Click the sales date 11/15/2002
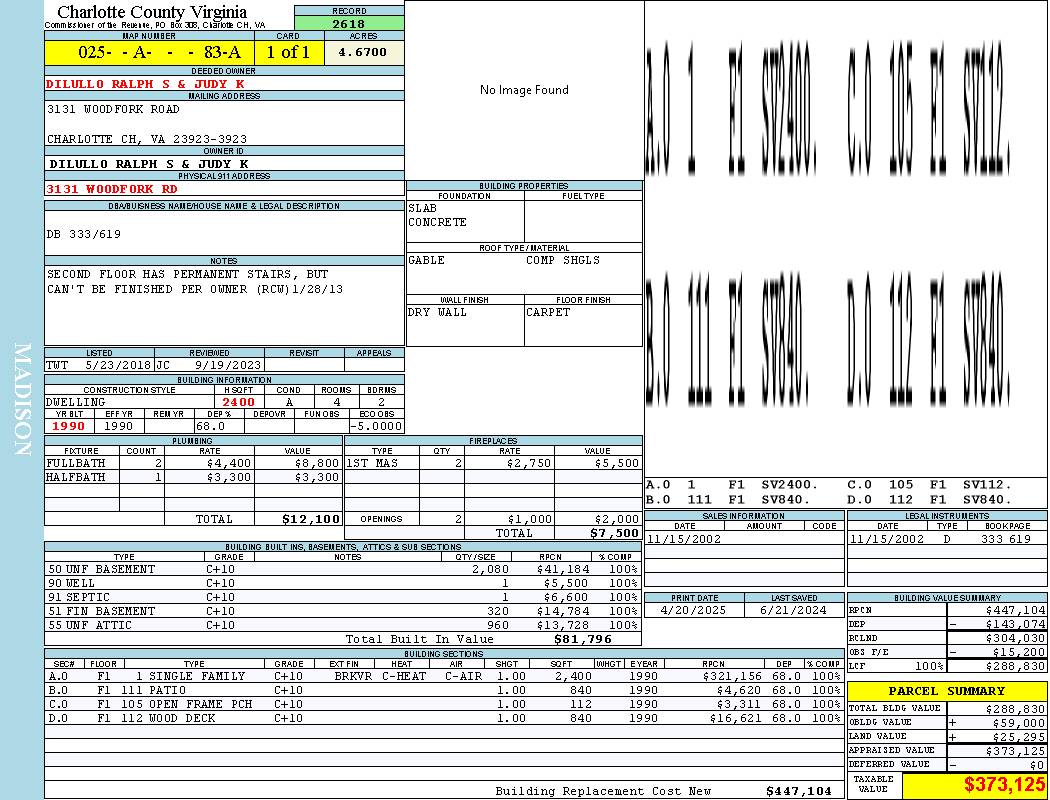This screenshot has height=800, width=1050. (x=684, y=539)
